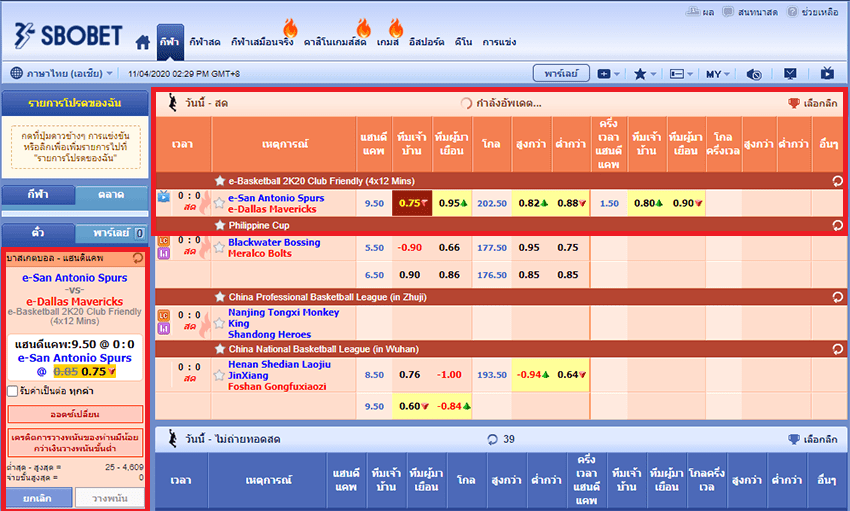The image size is (850, 511).
Task: Favorite the Nanjing Tongxi Monkey King match star
Action: pos(219,324)
